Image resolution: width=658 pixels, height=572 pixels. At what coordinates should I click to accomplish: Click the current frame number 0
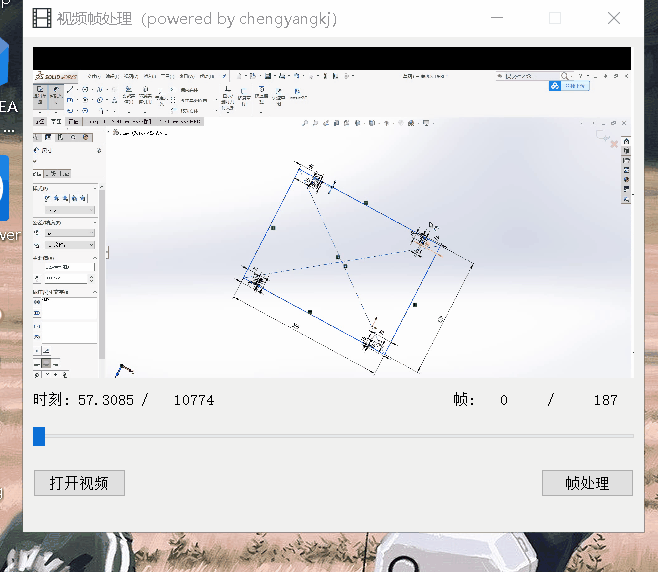coord(504,400)
